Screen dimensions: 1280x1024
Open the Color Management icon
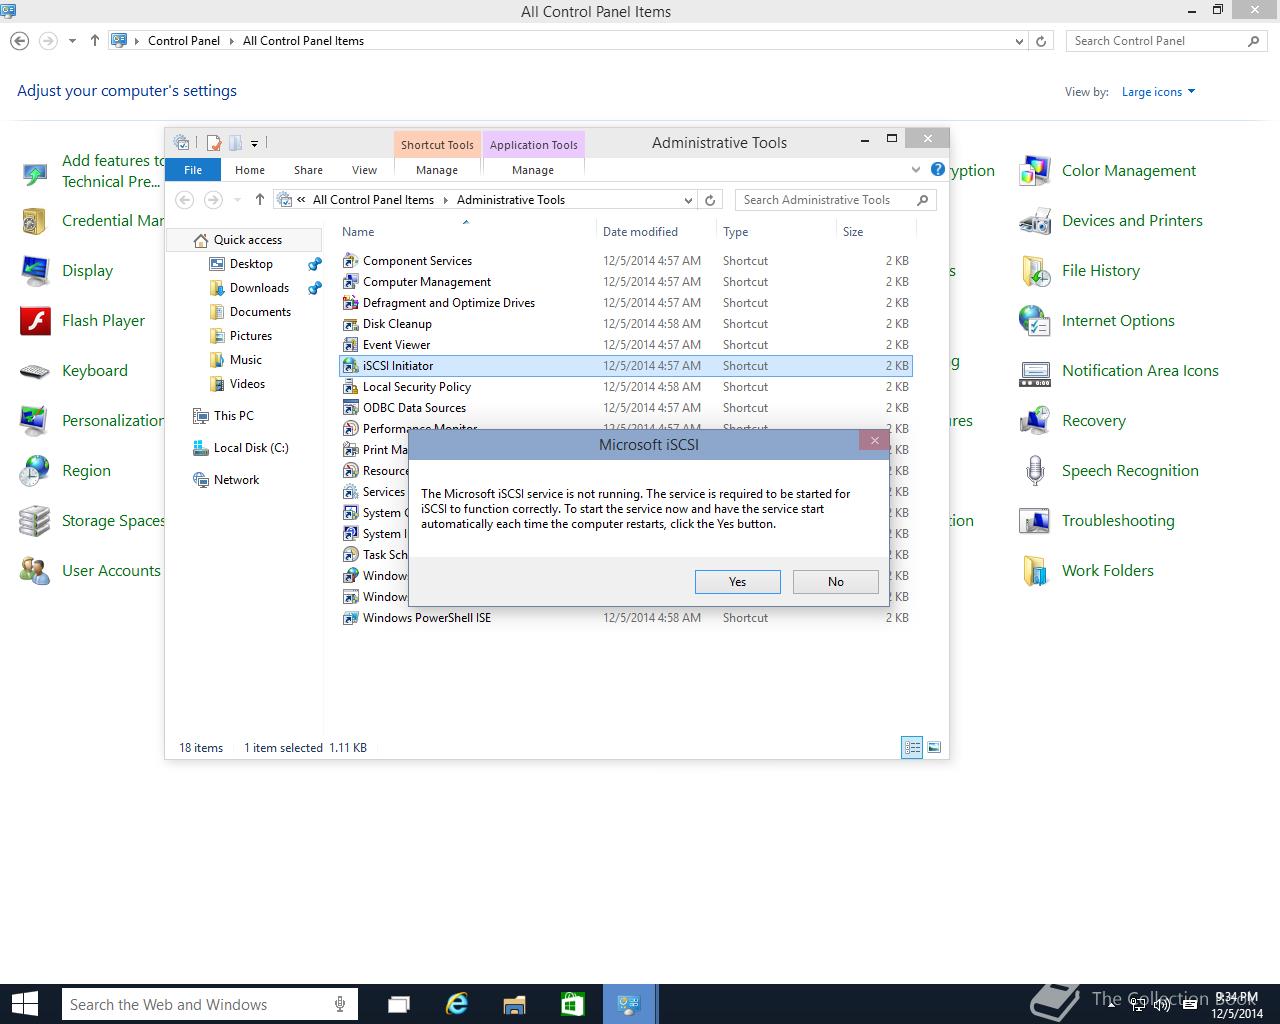tap(1034, 171)
